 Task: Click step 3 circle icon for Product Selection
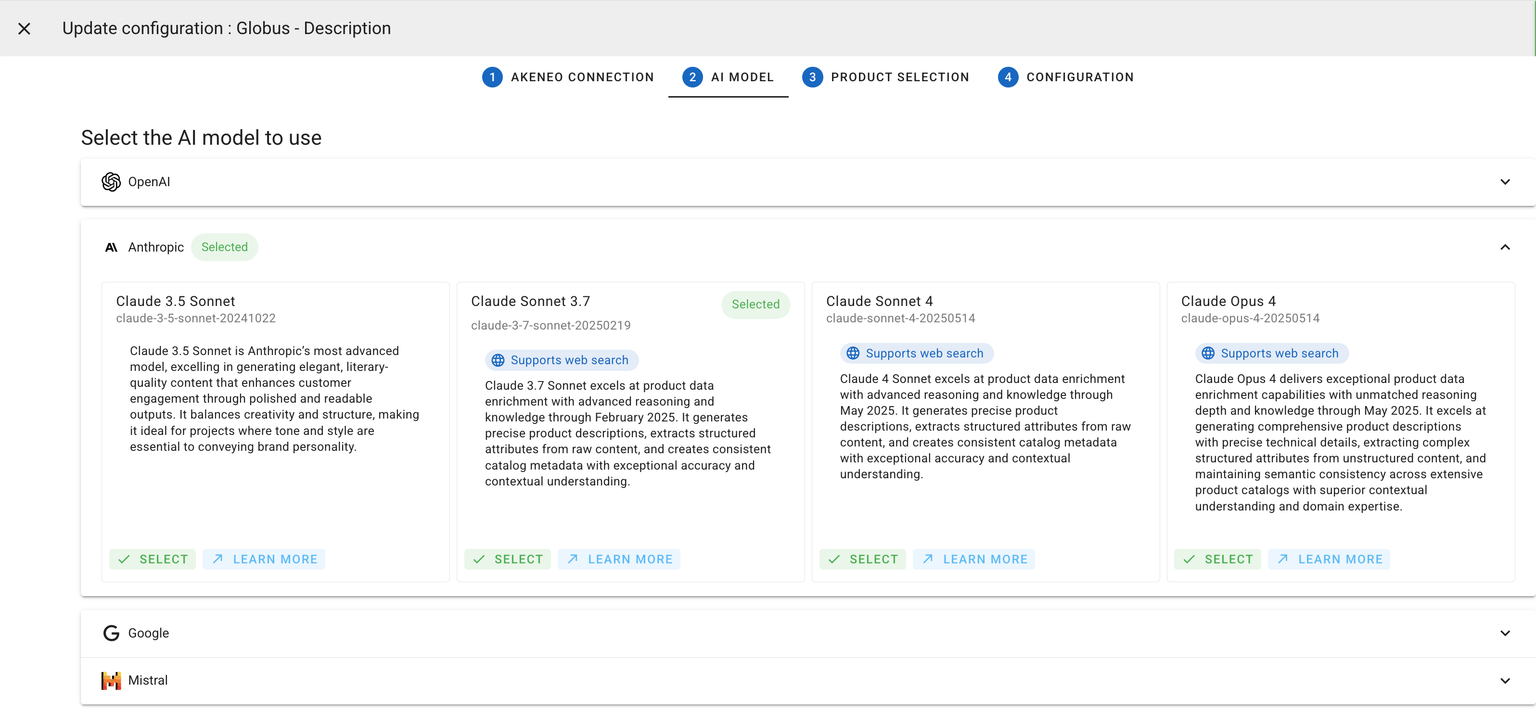pyautogui.click(x=812, y=77)
